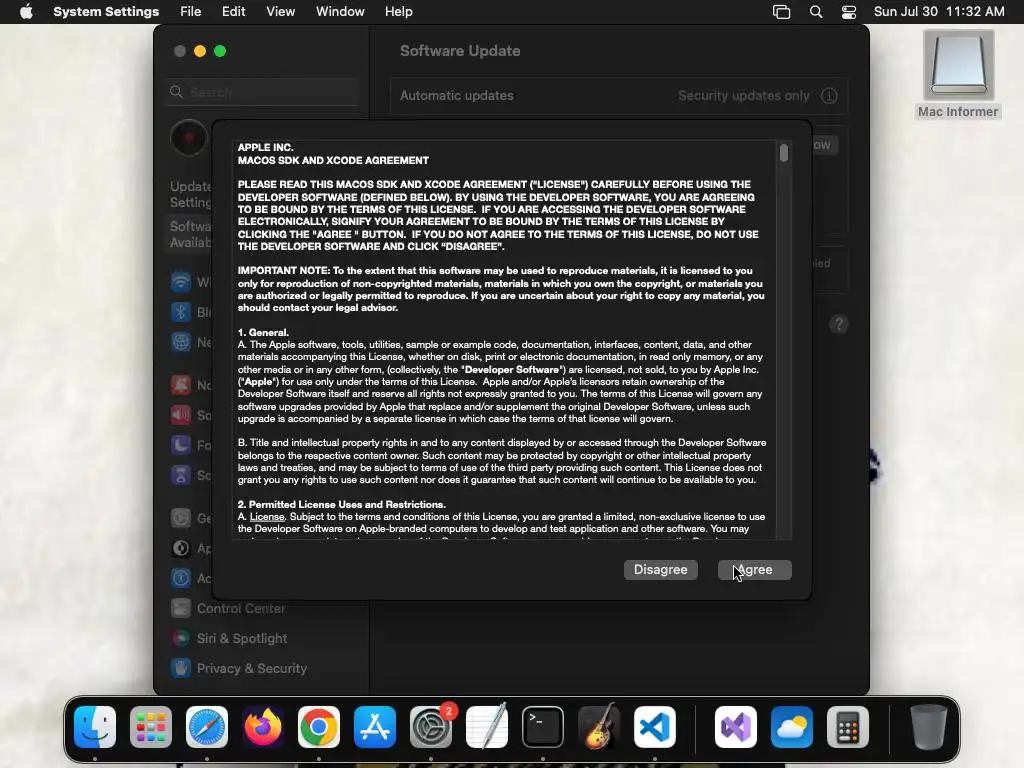Click the 'MACOS SDK AND XCODE AGREEMENT' heading
Viewport: 1024px width, 768px height.
pos(333,161)
